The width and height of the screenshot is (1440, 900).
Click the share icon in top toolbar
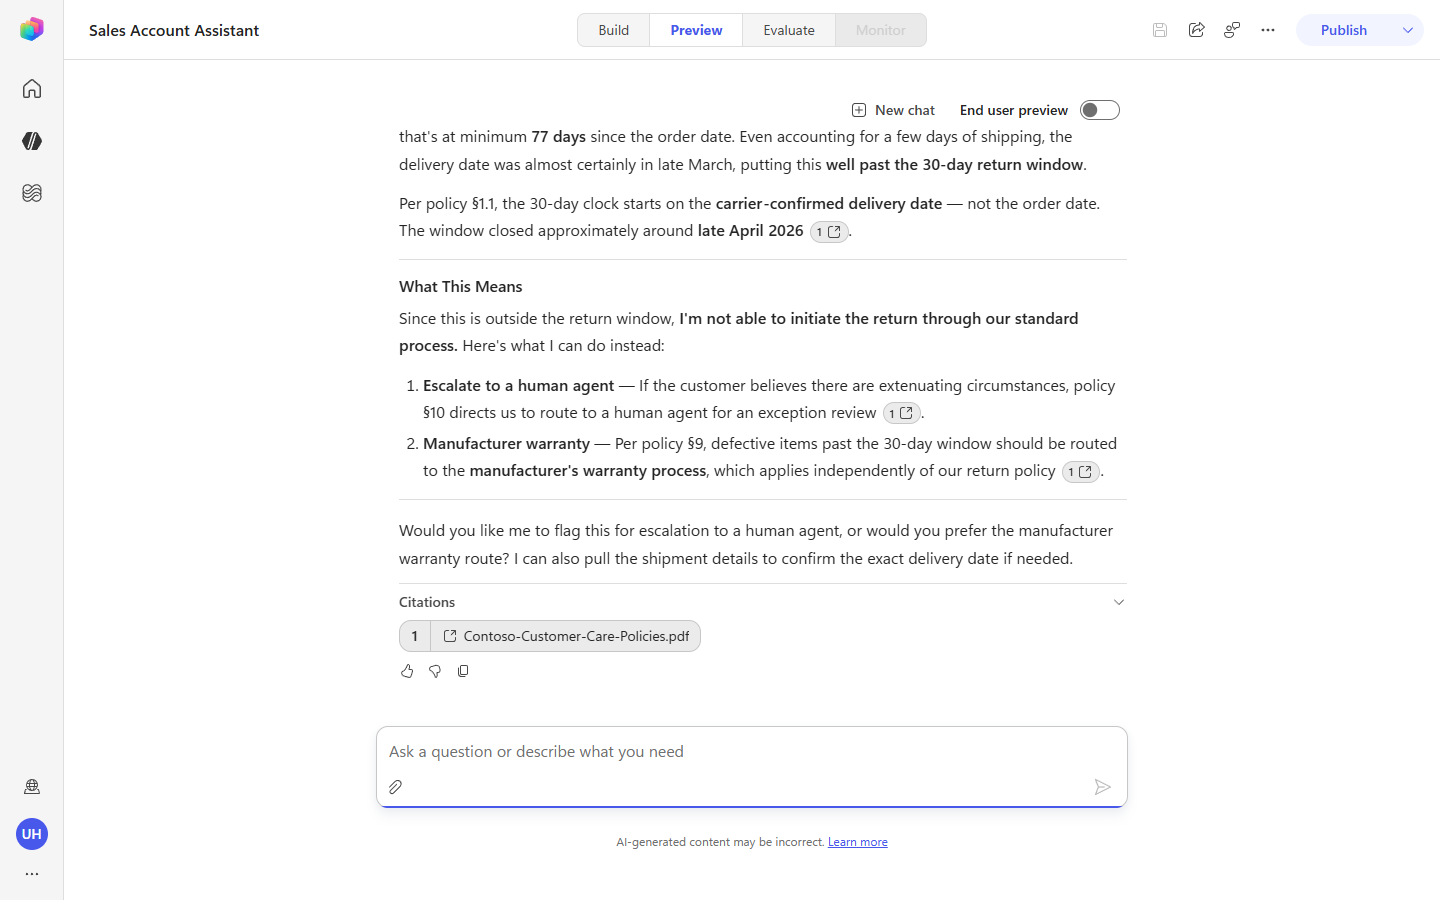pyautogui.click(x=1196, y=30)
